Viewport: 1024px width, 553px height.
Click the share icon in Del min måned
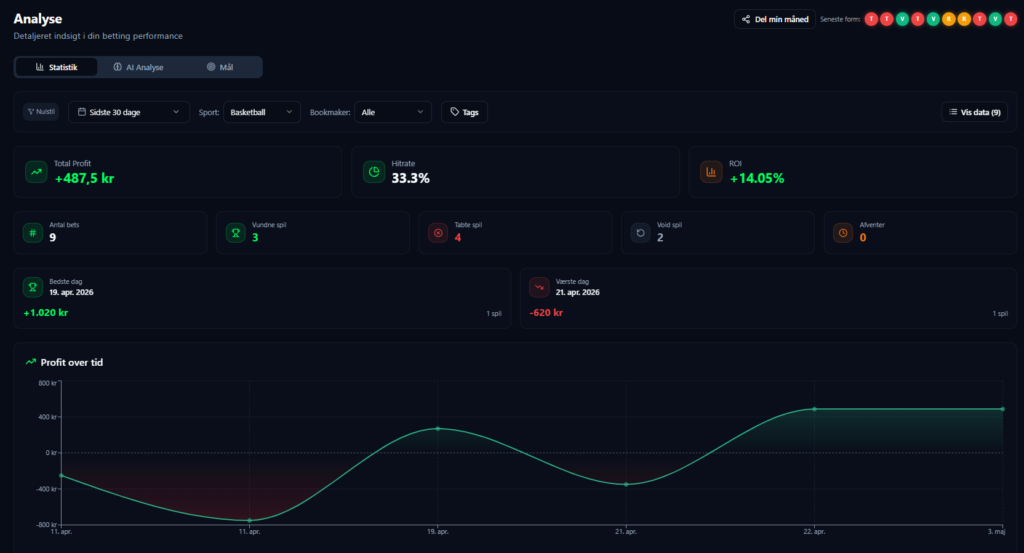click(746, 19)
